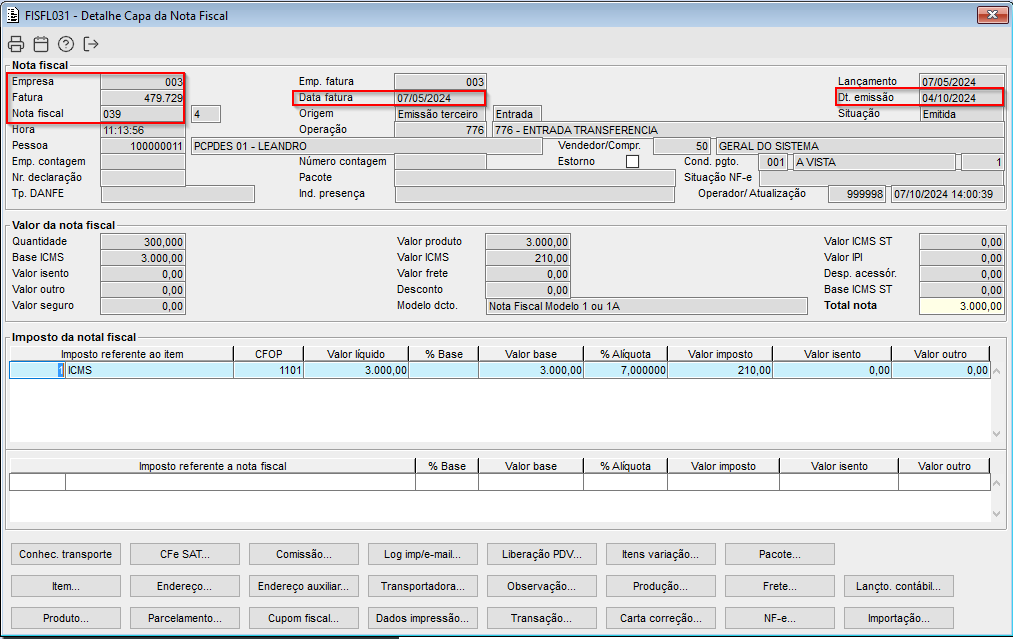This screenshot has width=1013, height=639.
Task: Click Dados impressão... button
Action: (x=423, y=618)
